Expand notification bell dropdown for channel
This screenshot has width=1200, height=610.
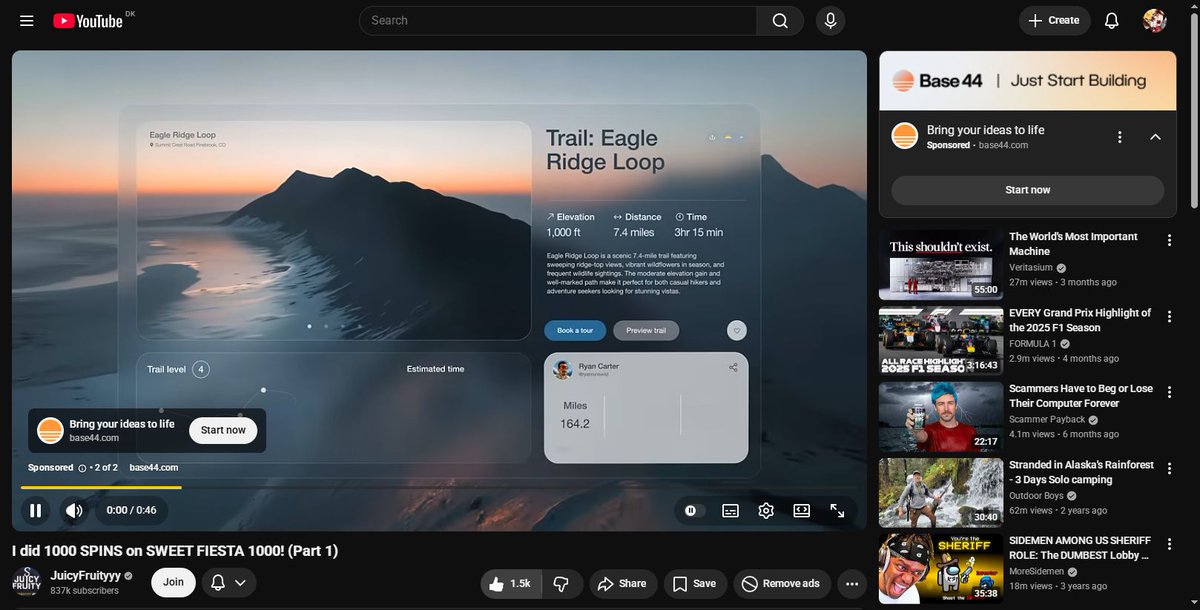point(229,582)
